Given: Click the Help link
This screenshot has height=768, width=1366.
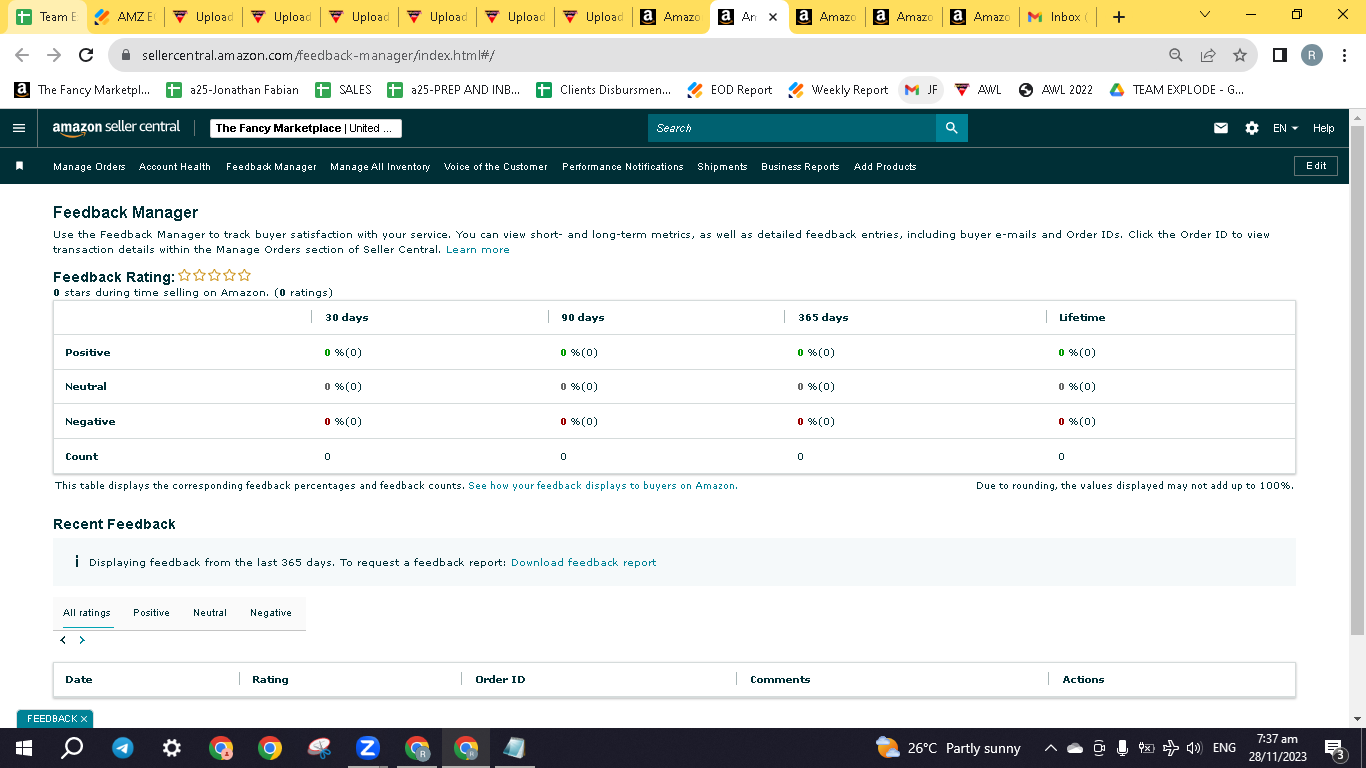Looking at the screenshot, I should click(1323, 128).
